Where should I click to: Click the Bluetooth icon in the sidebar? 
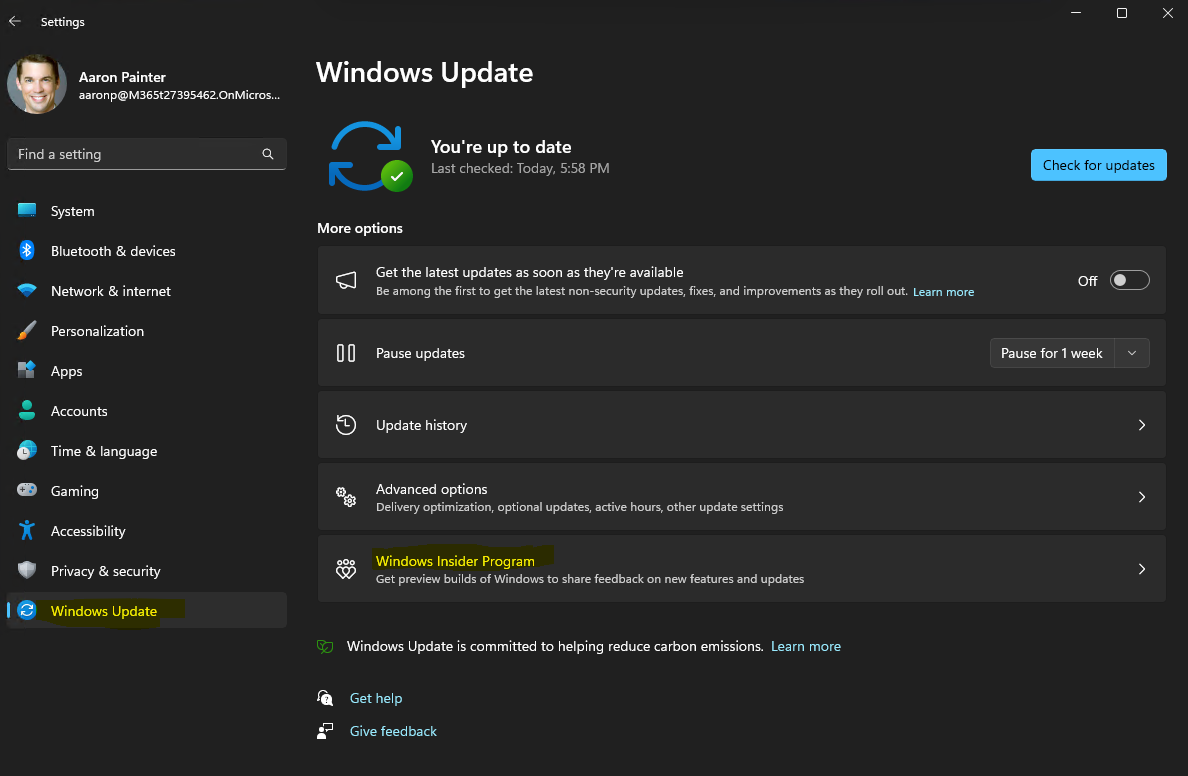click(x=27, y=250)
